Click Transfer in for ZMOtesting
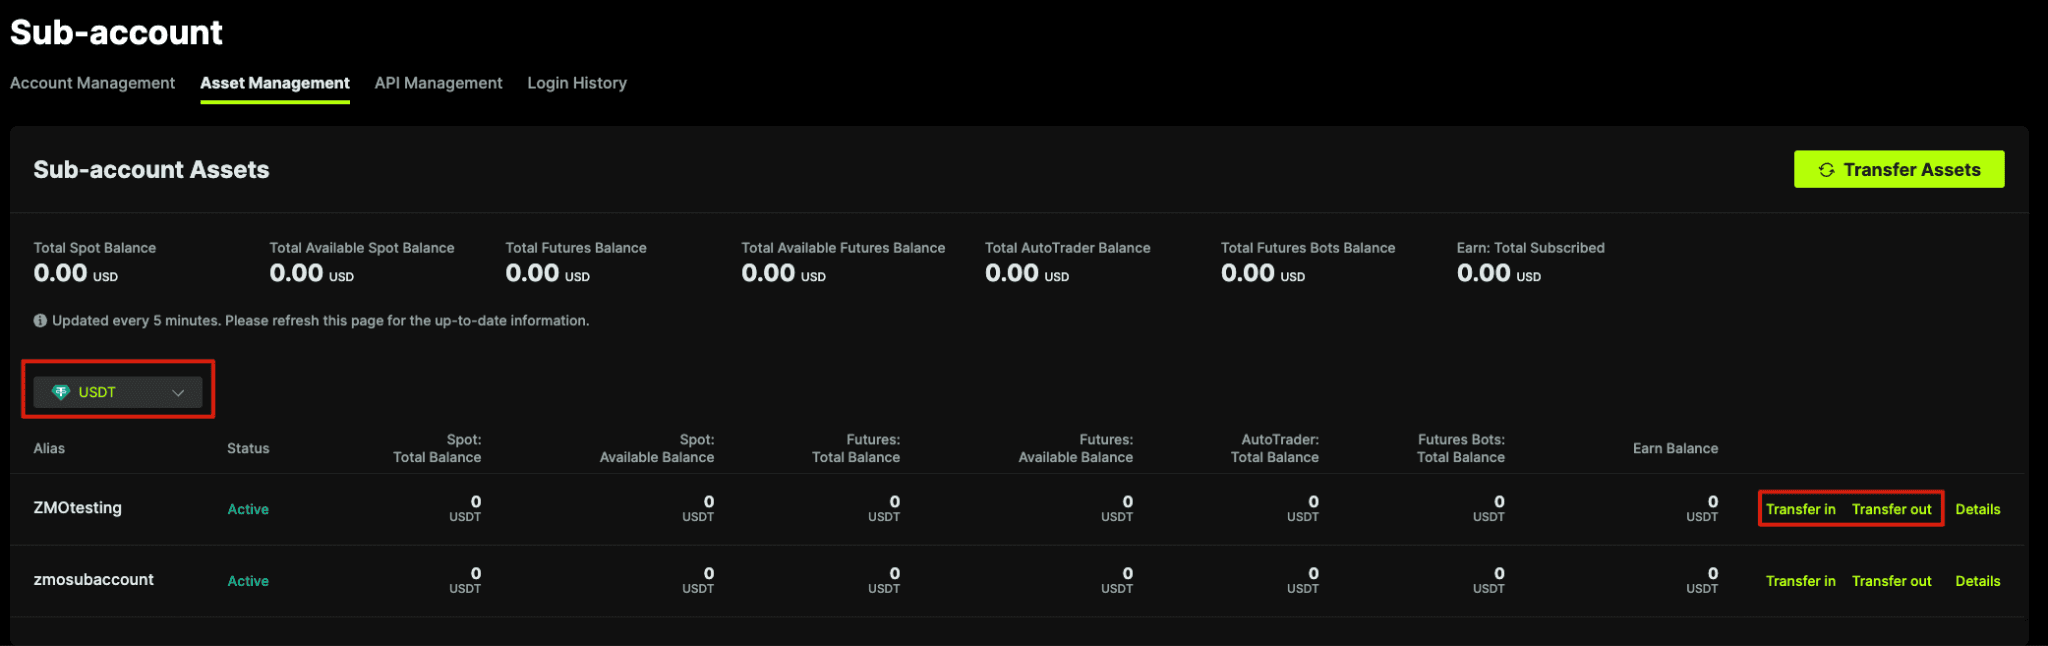 (1800, 509)
